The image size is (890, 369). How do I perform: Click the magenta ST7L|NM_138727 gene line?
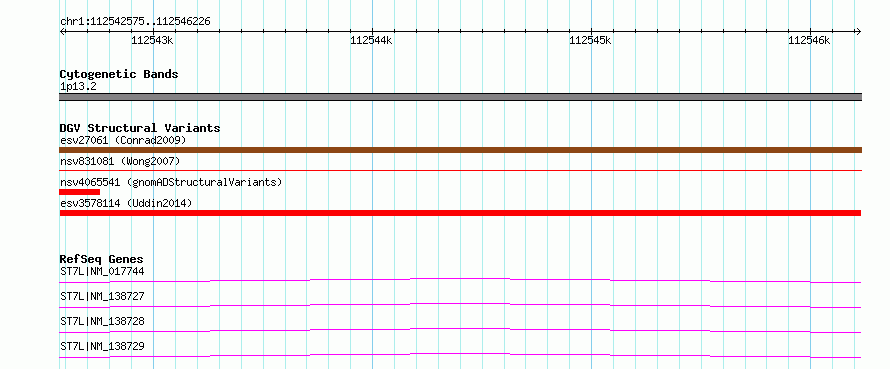pos(460,305)
